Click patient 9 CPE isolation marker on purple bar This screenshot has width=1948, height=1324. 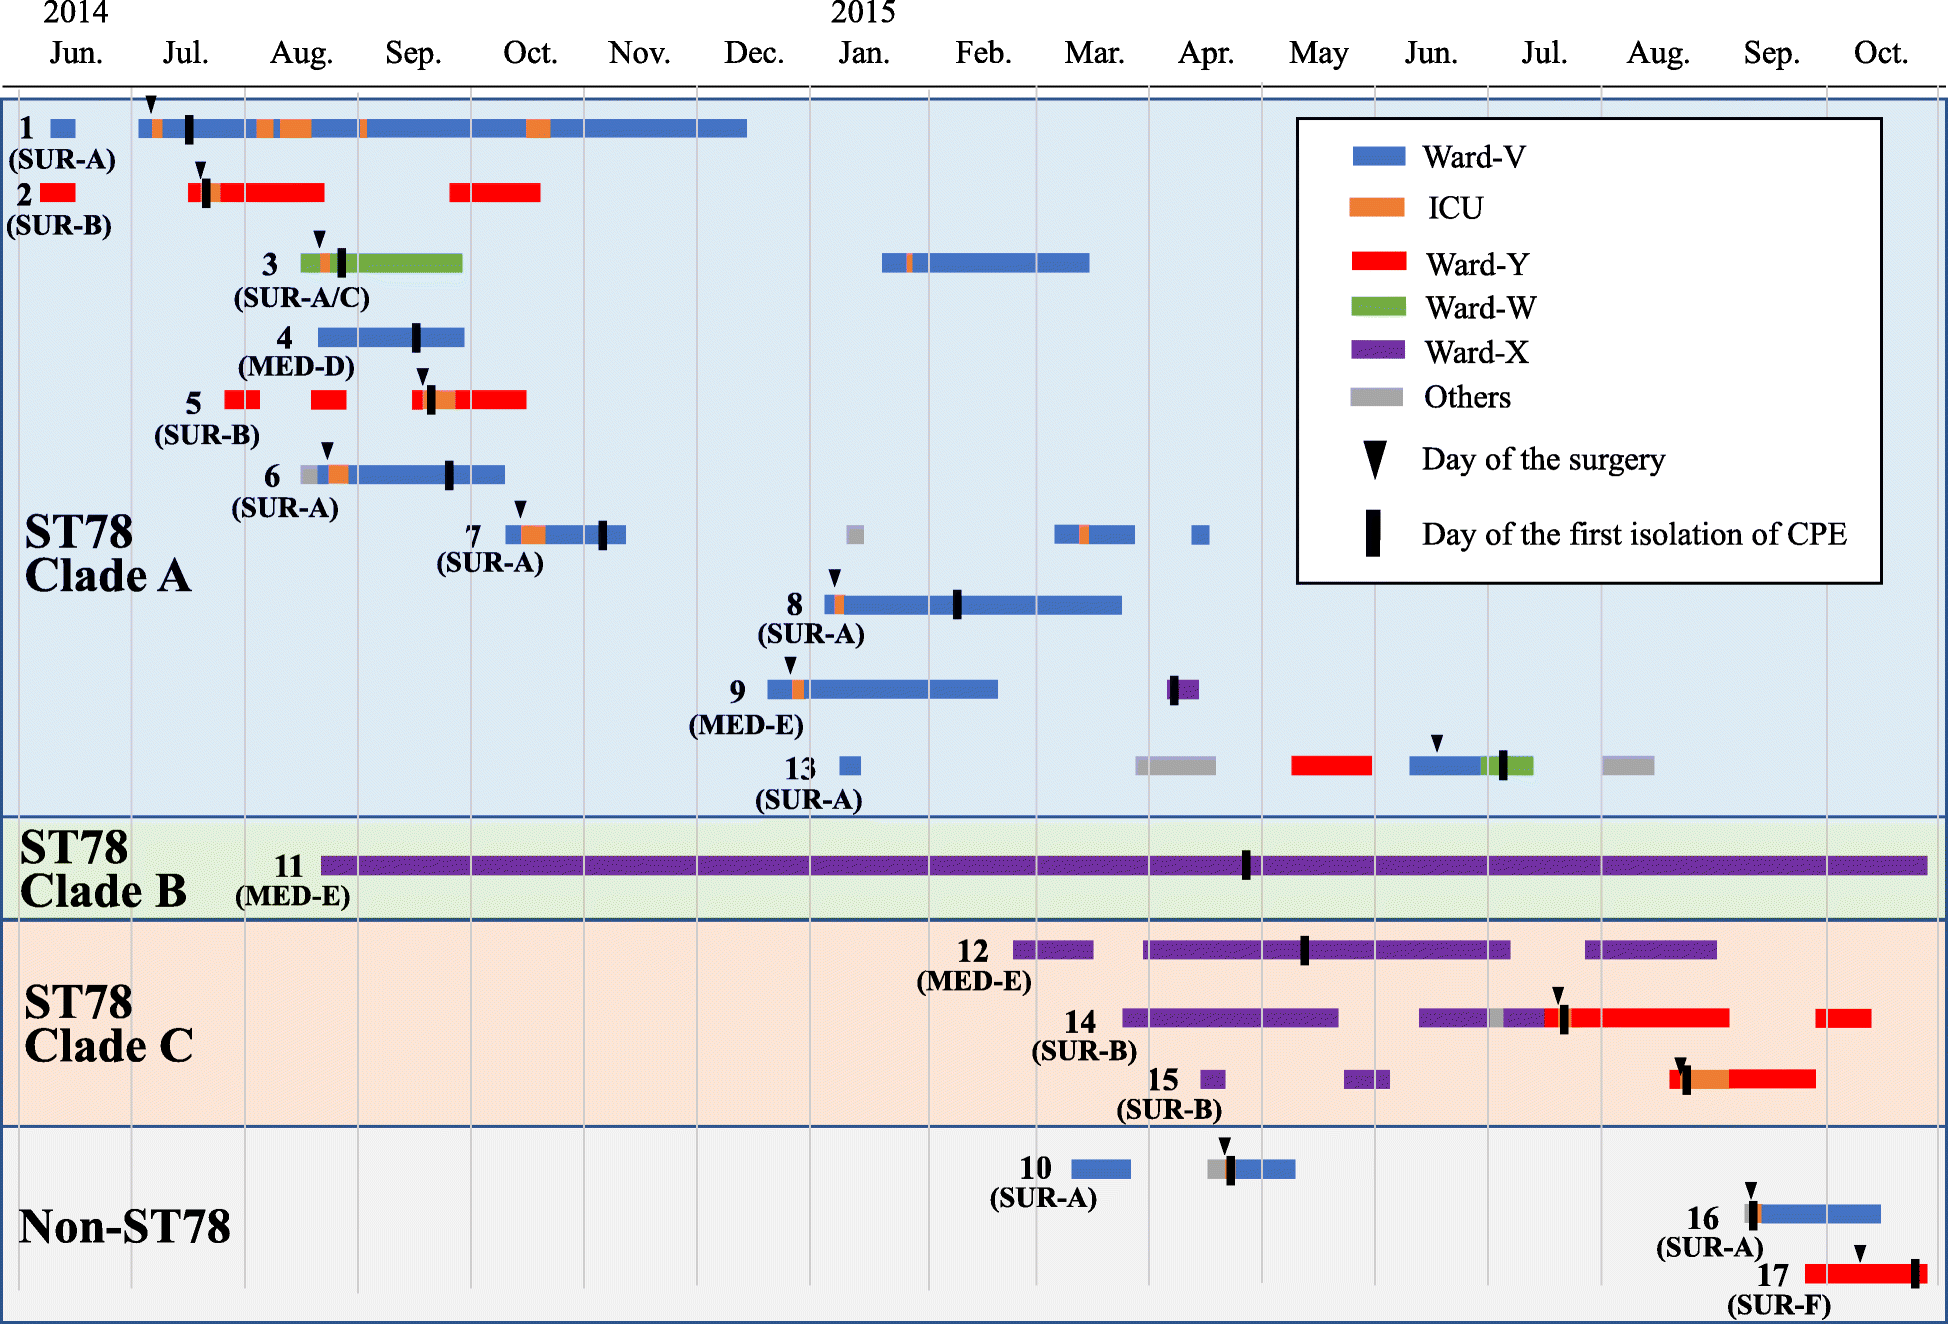coord(1174,690)
